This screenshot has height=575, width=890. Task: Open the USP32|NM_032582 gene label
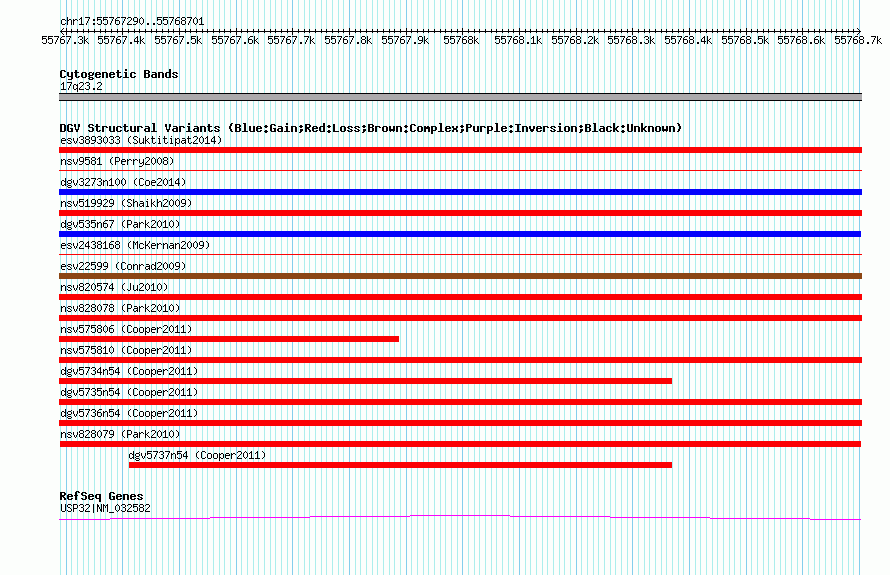(105, 509)
